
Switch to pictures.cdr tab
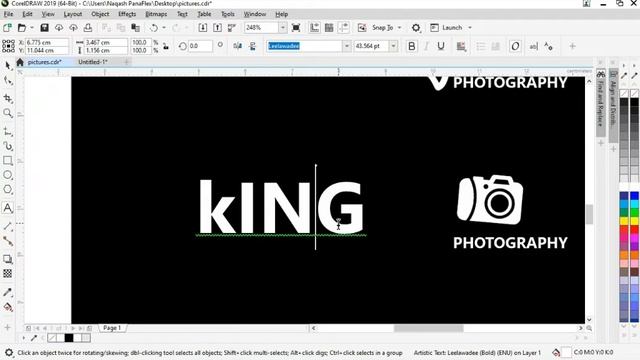[x=44, y=62]
